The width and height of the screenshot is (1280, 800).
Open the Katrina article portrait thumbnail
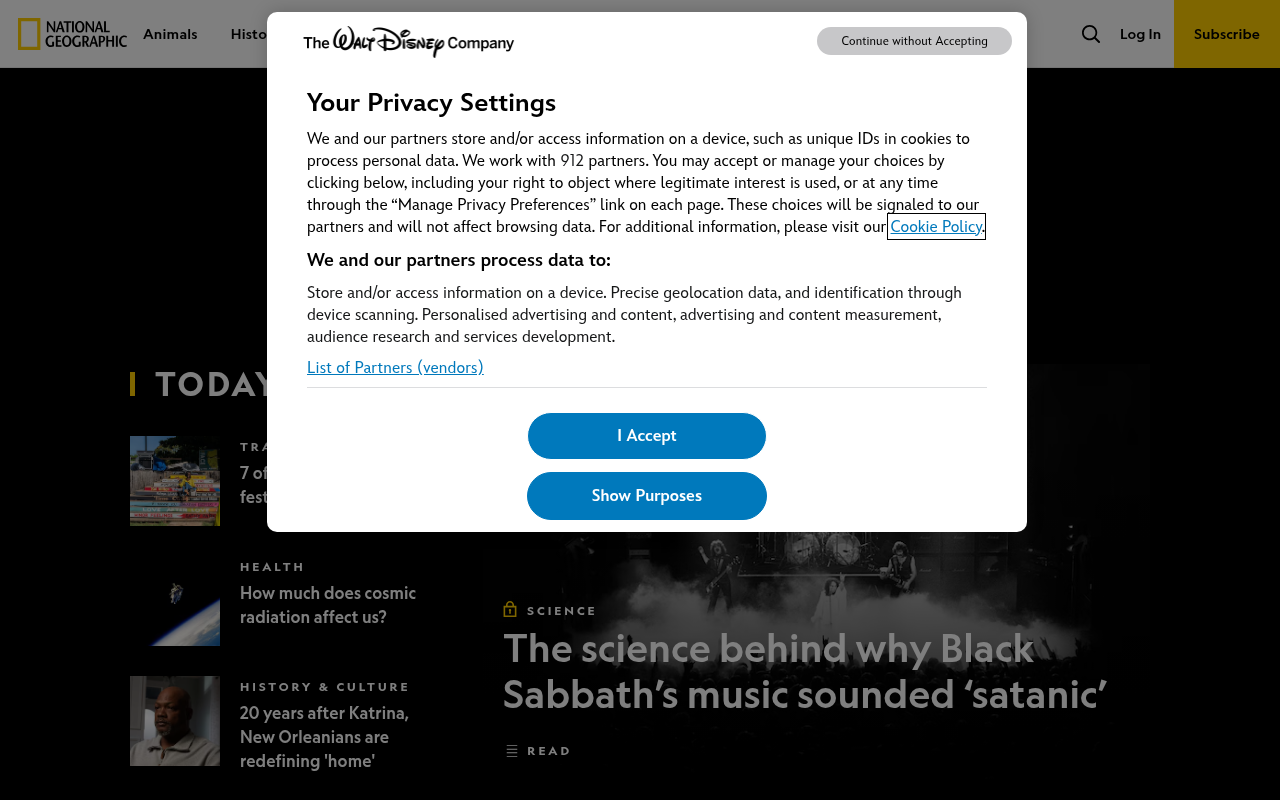click(175, 721)
